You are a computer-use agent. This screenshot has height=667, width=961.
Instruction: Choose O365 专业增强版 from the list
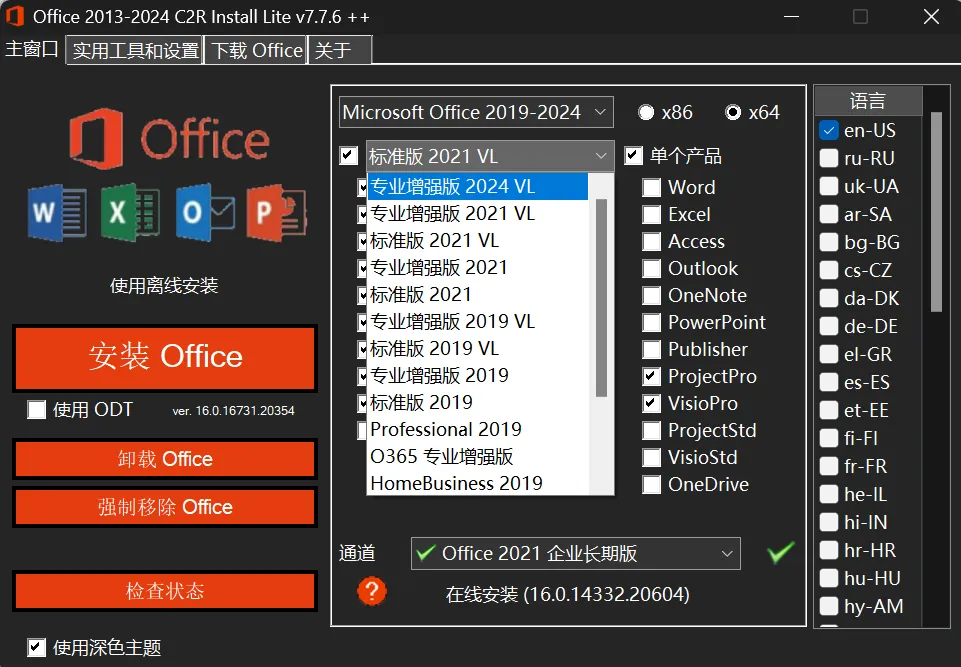point(478,456)
